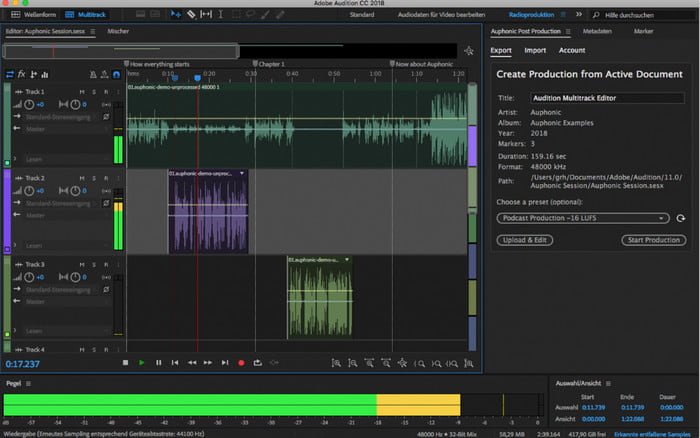Open Track 1 input Standard-Stereoeingang dropdown
700x438 pixels.
pos(61,117)
